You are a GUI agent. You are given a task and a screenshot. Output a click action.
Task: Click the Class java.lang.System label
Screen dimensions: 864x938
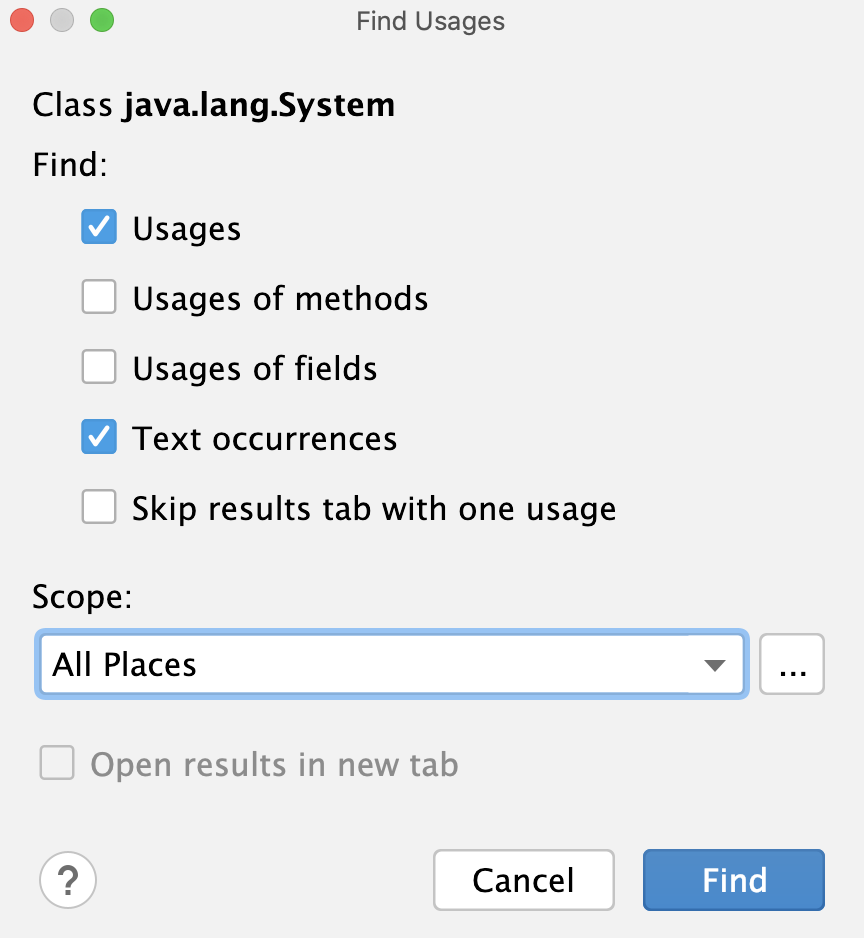coord(213,104)
